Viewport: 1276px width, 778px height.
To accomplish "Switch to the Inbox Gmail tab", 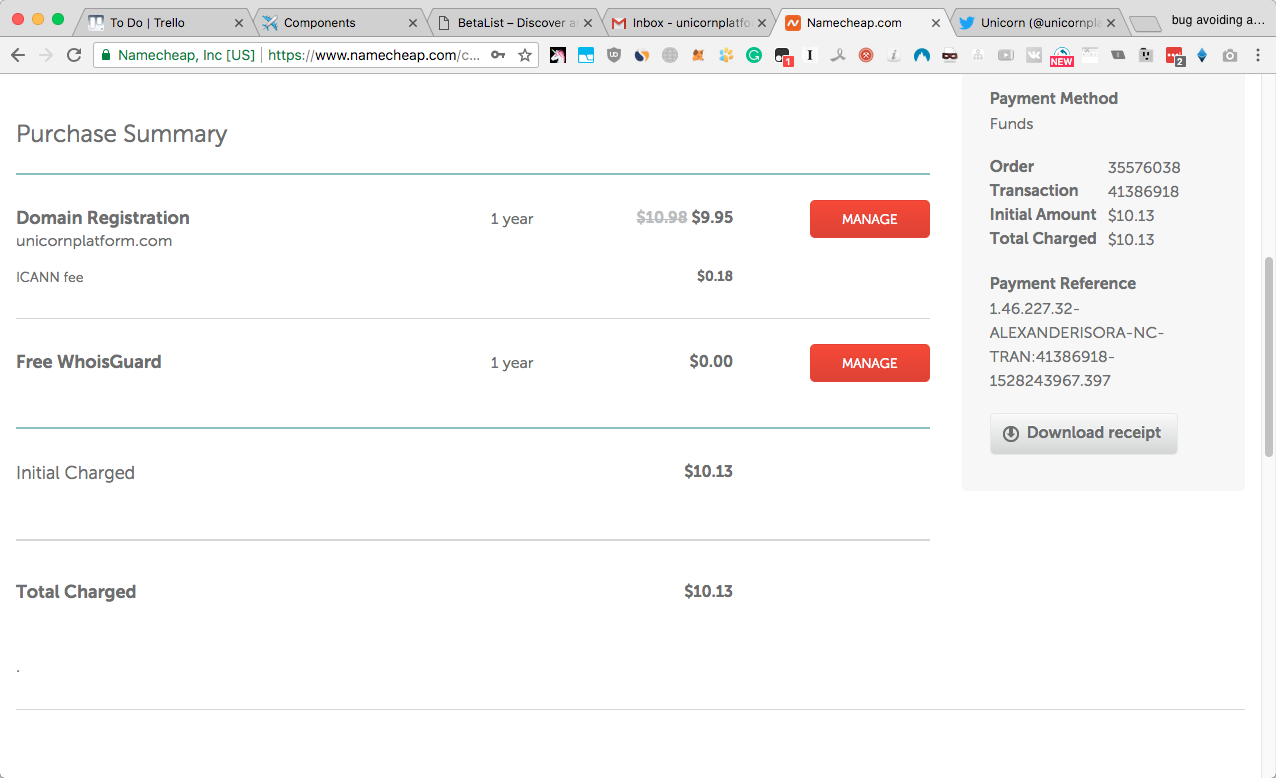I will pyautogui.click(x=690, y=22).
